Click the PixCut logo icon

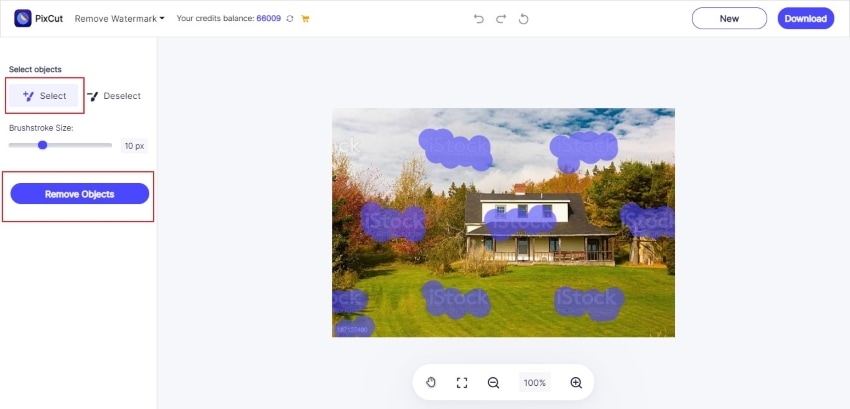pyautogui.click(x=23, y=18)
